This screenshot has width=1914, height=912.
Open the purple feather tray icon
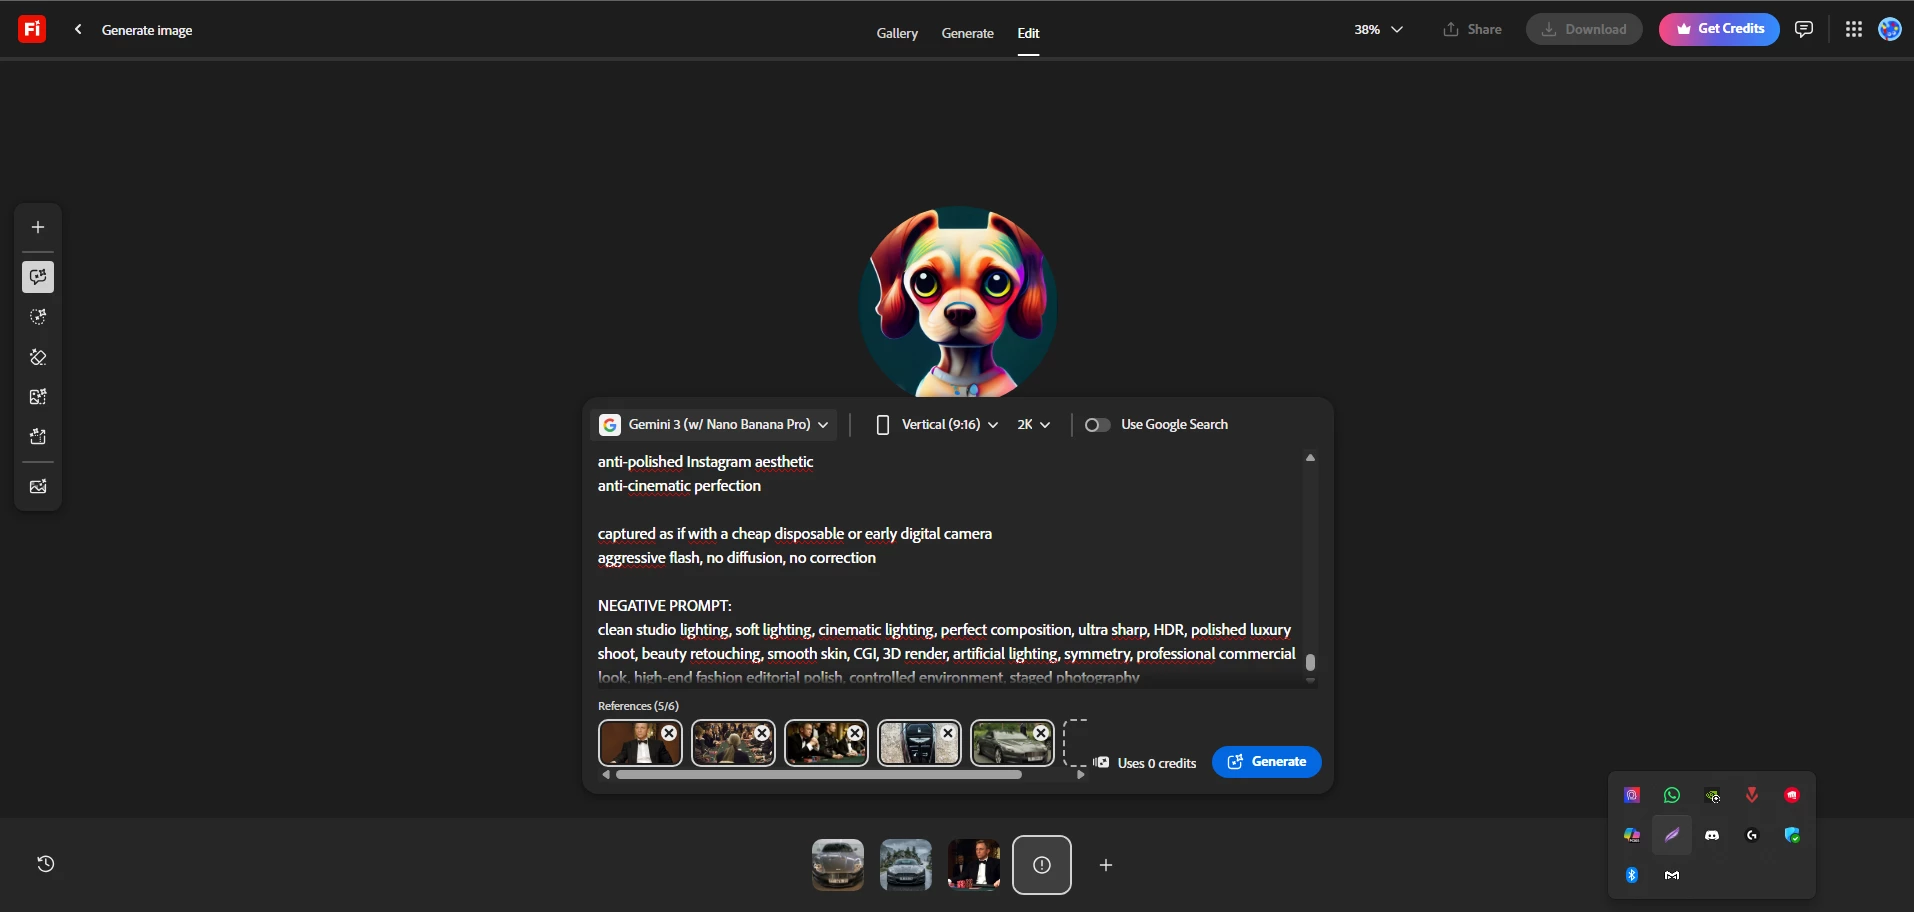(x=1672, y=835)
